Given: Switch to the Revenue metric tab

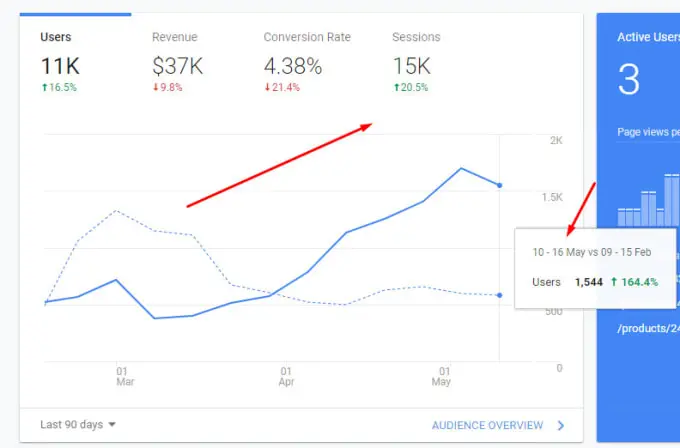Looking at the screenshot, I should pyautogui.click(x=174, y=37).
